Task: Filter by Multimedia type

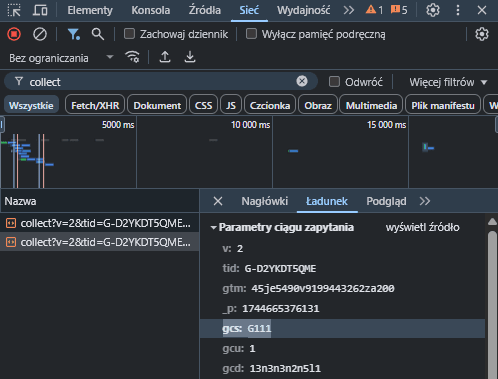Action: click(371, 106)
